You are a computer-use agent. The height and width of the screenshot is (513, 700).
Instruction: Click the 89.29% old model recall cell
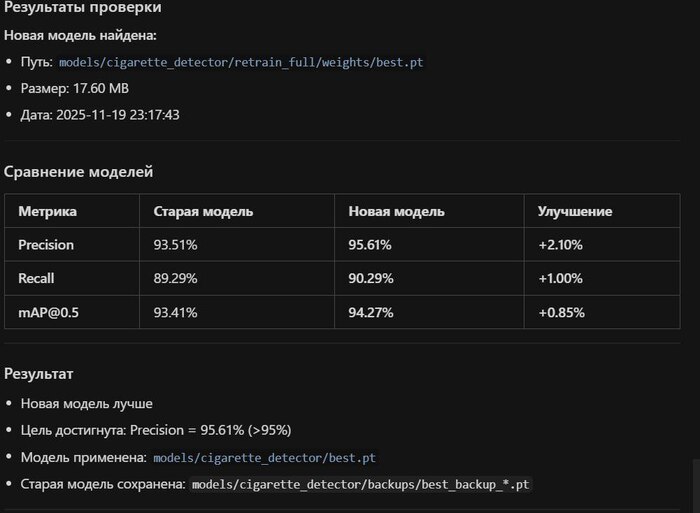175,278
